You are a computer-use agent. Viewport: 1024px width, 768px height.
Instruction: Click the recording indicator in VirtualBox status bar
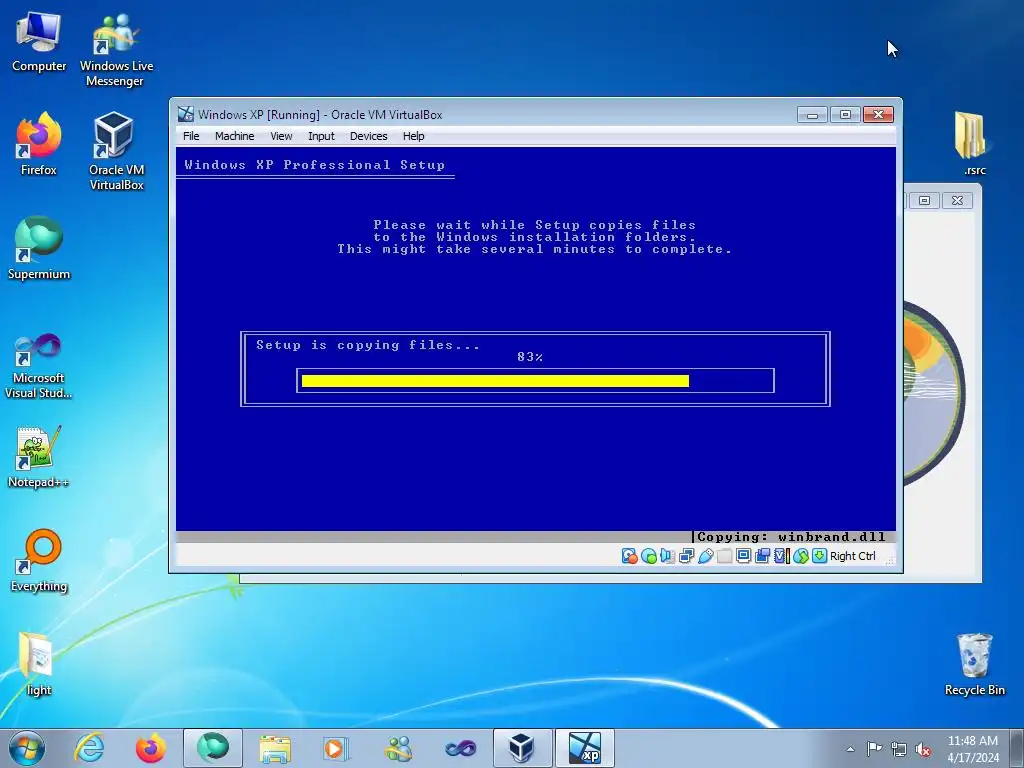pyautogui.click(x=762, y=556)
